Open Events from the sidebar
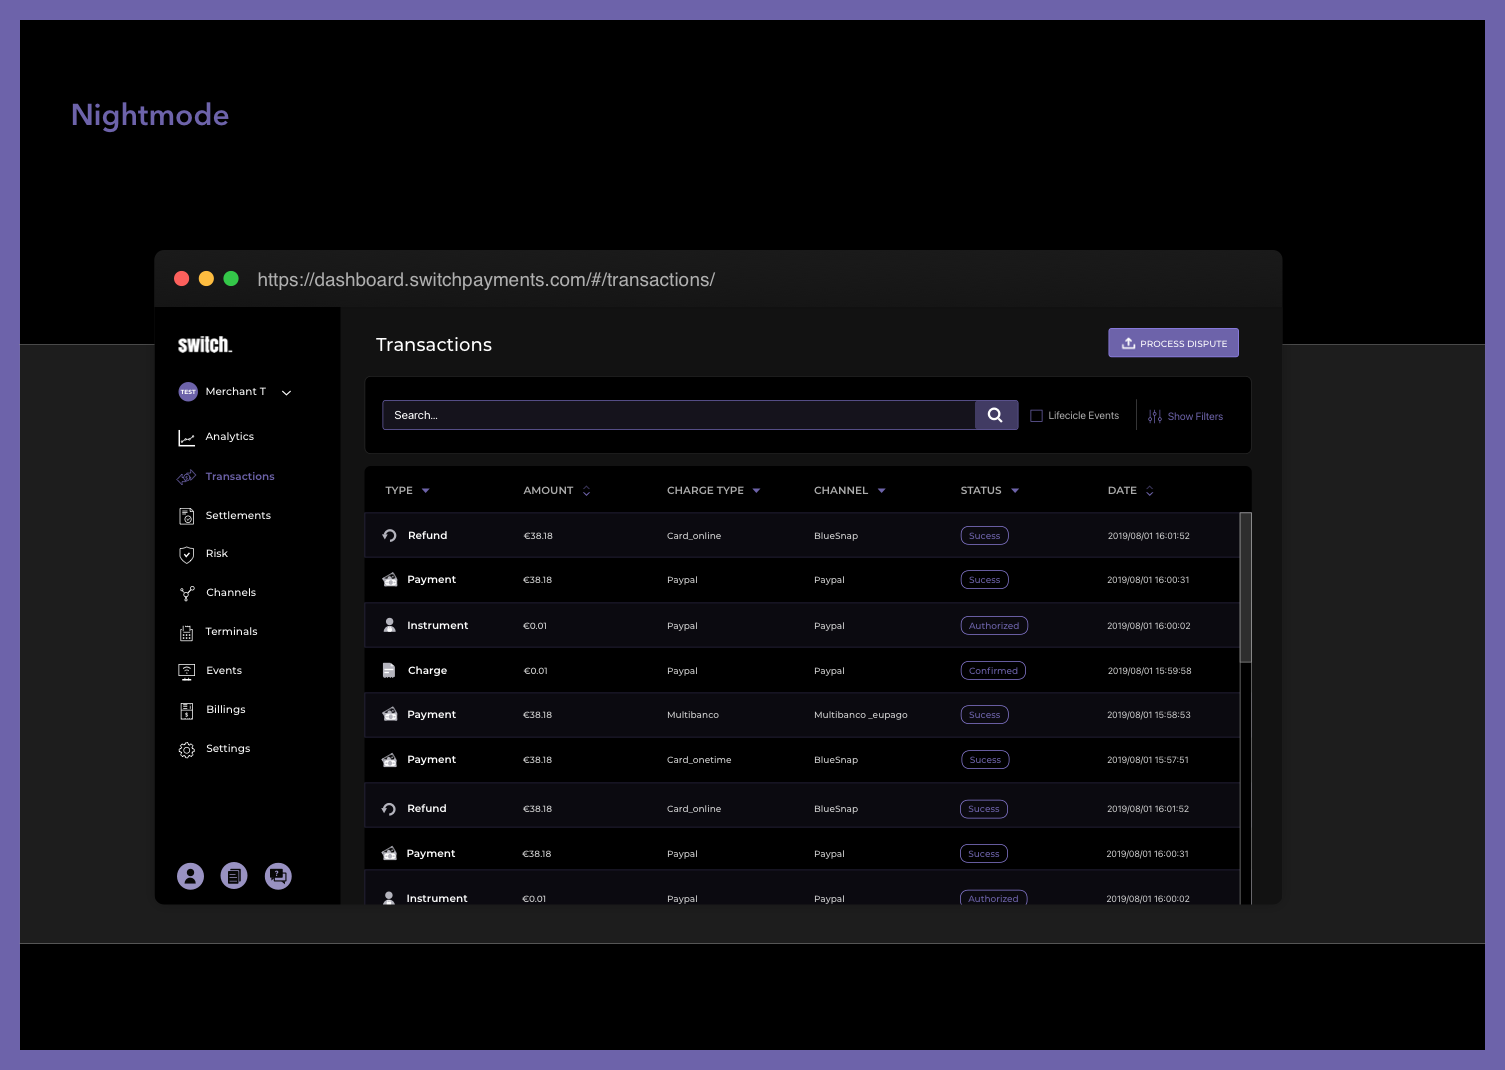Viewport: 1505px width, 1070px height. [224, 671]
